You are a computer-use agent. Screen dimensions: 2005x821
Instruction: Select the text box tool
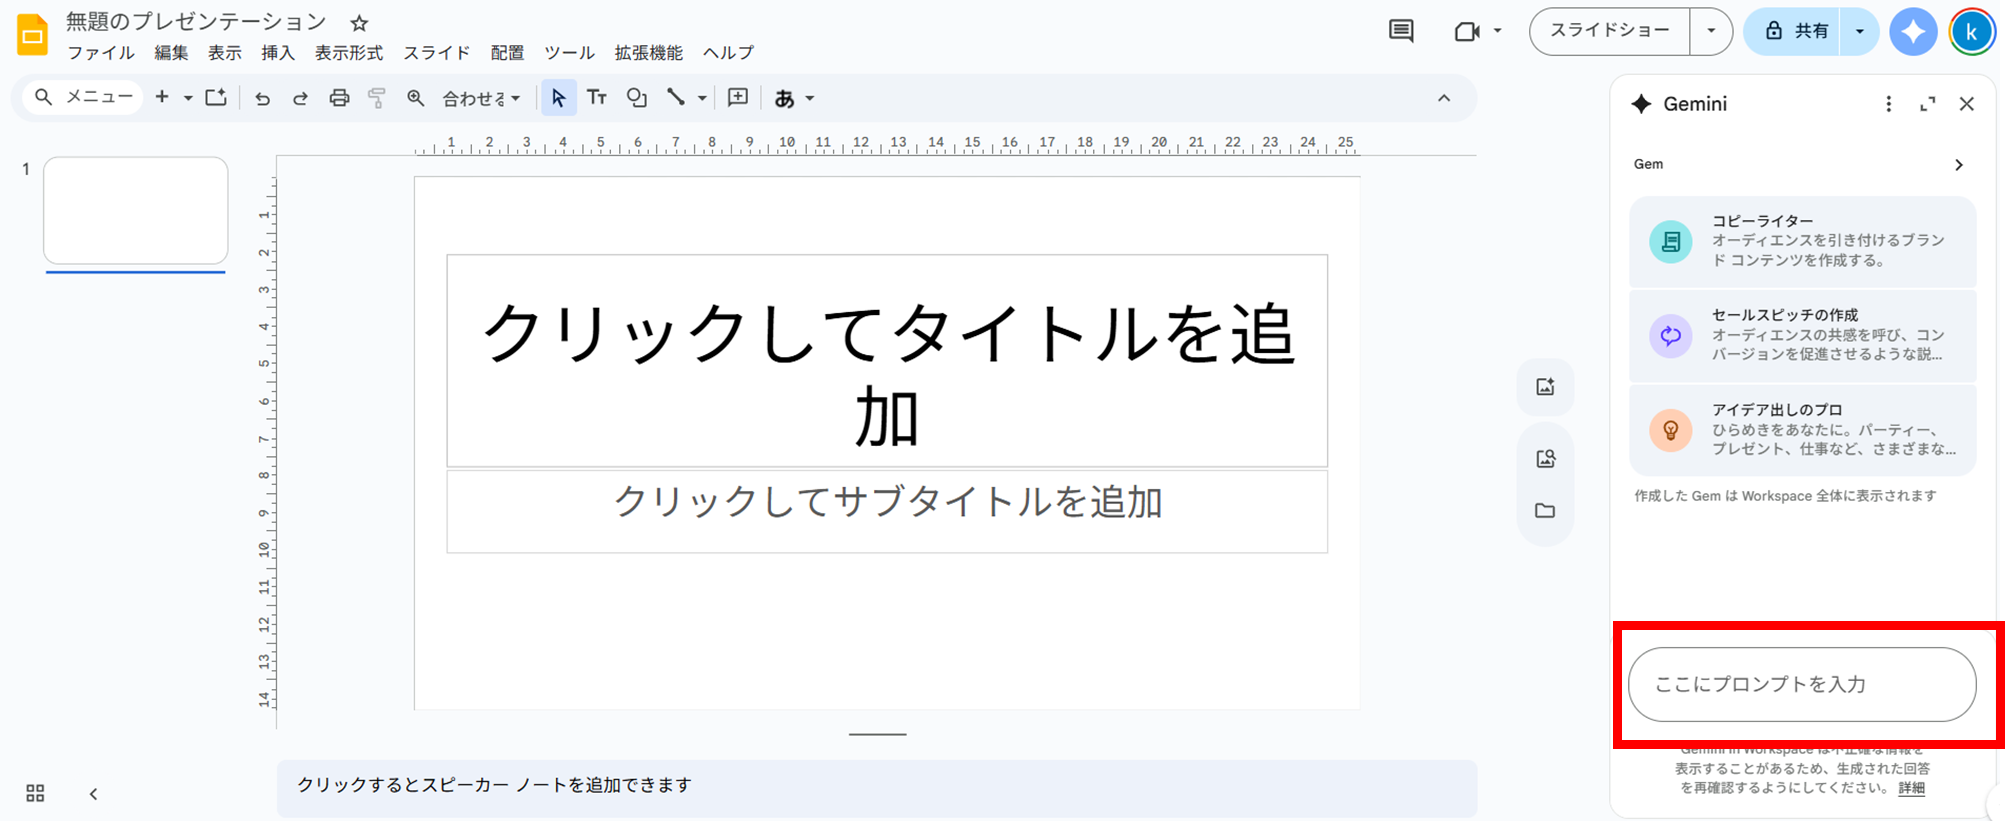click(x=597, y=97)
